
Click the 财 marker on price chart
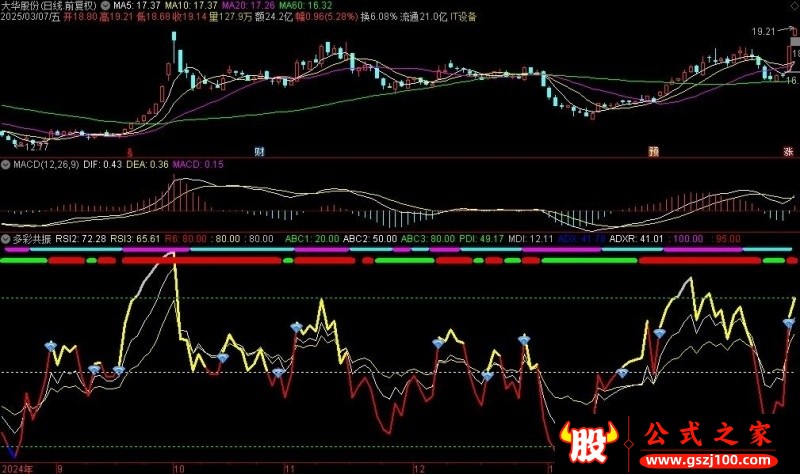[259, 152]
